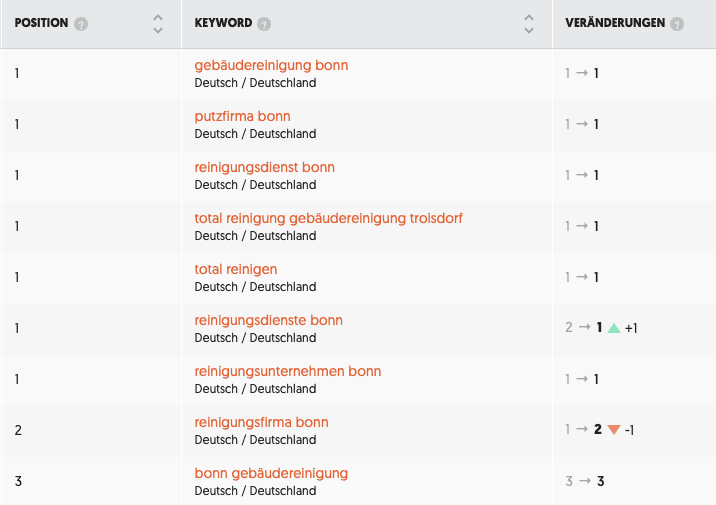Click the VERÄNDERUNGEN column header
Image resolution: width=716 pixels, height=505 pixels.
coord(615,23)
